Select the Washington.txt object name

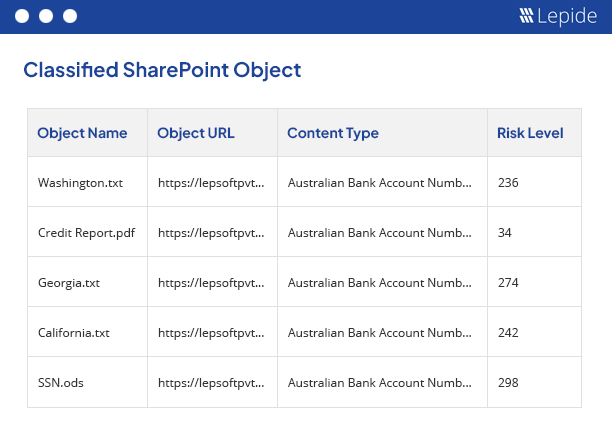(80, 183)
